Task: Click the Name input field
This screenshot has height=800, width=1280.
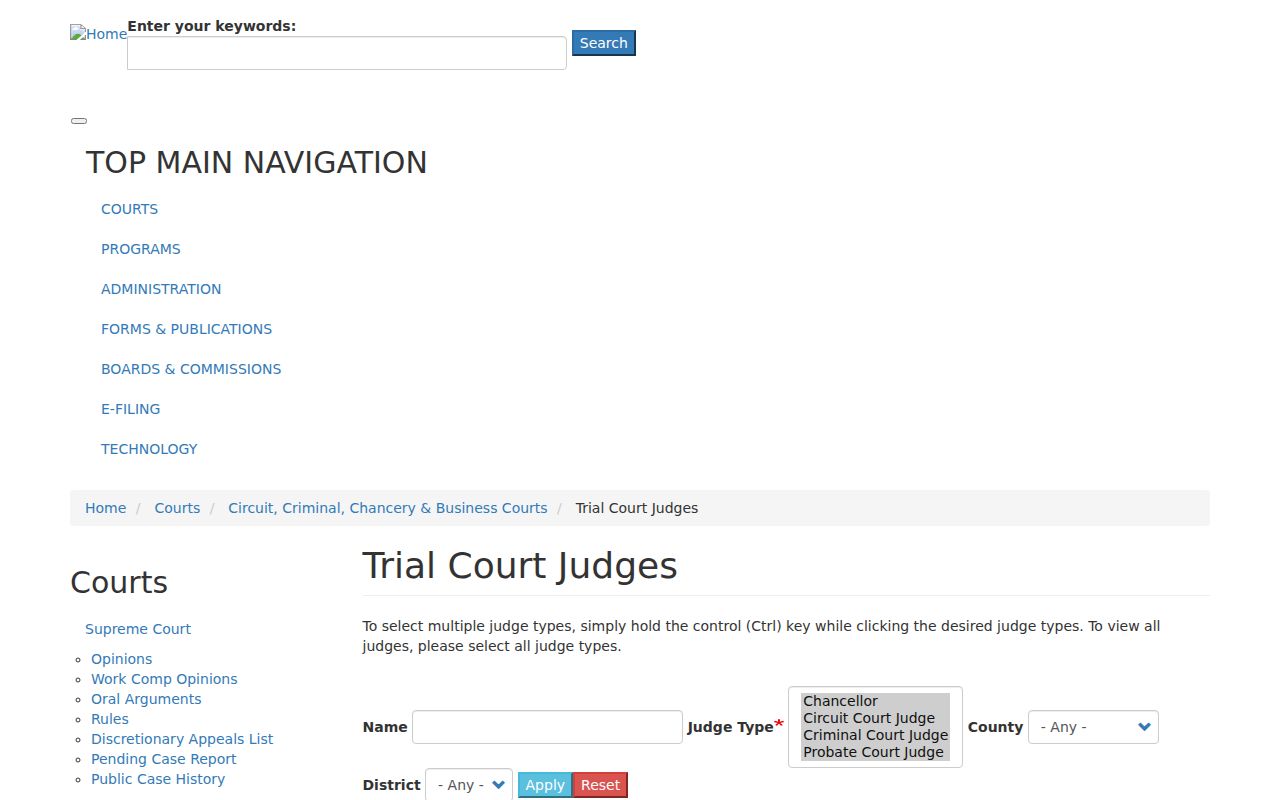Action: 547,727
